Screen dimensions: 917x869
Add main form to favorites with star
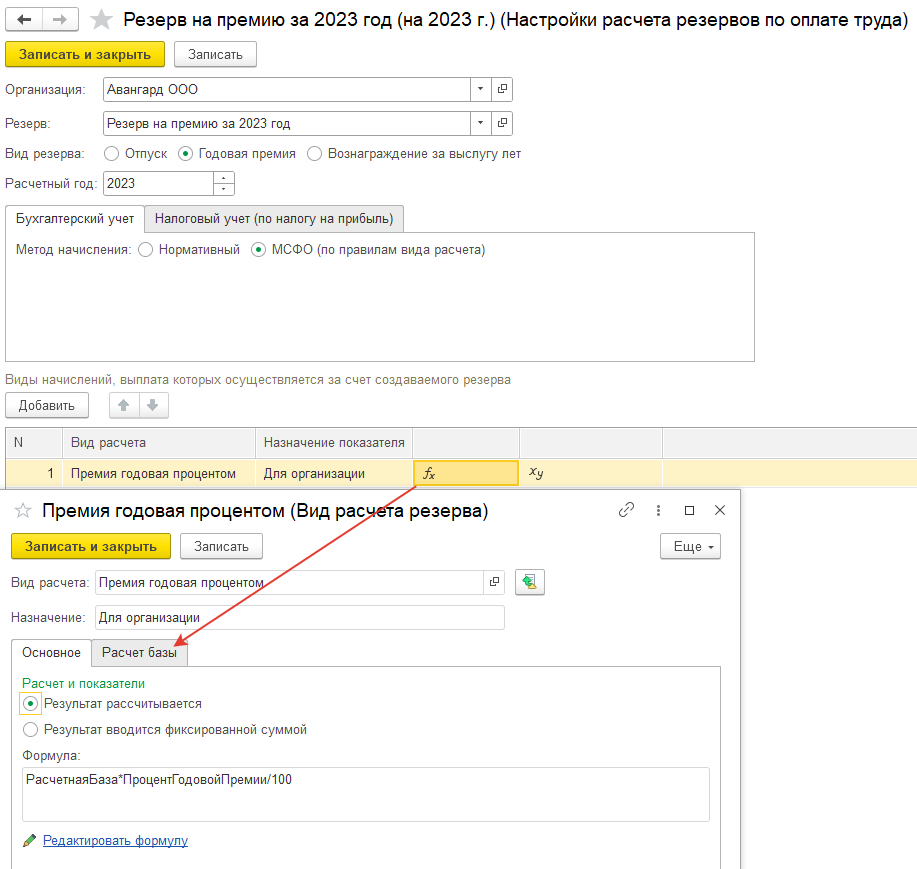(x=101, y=20)
